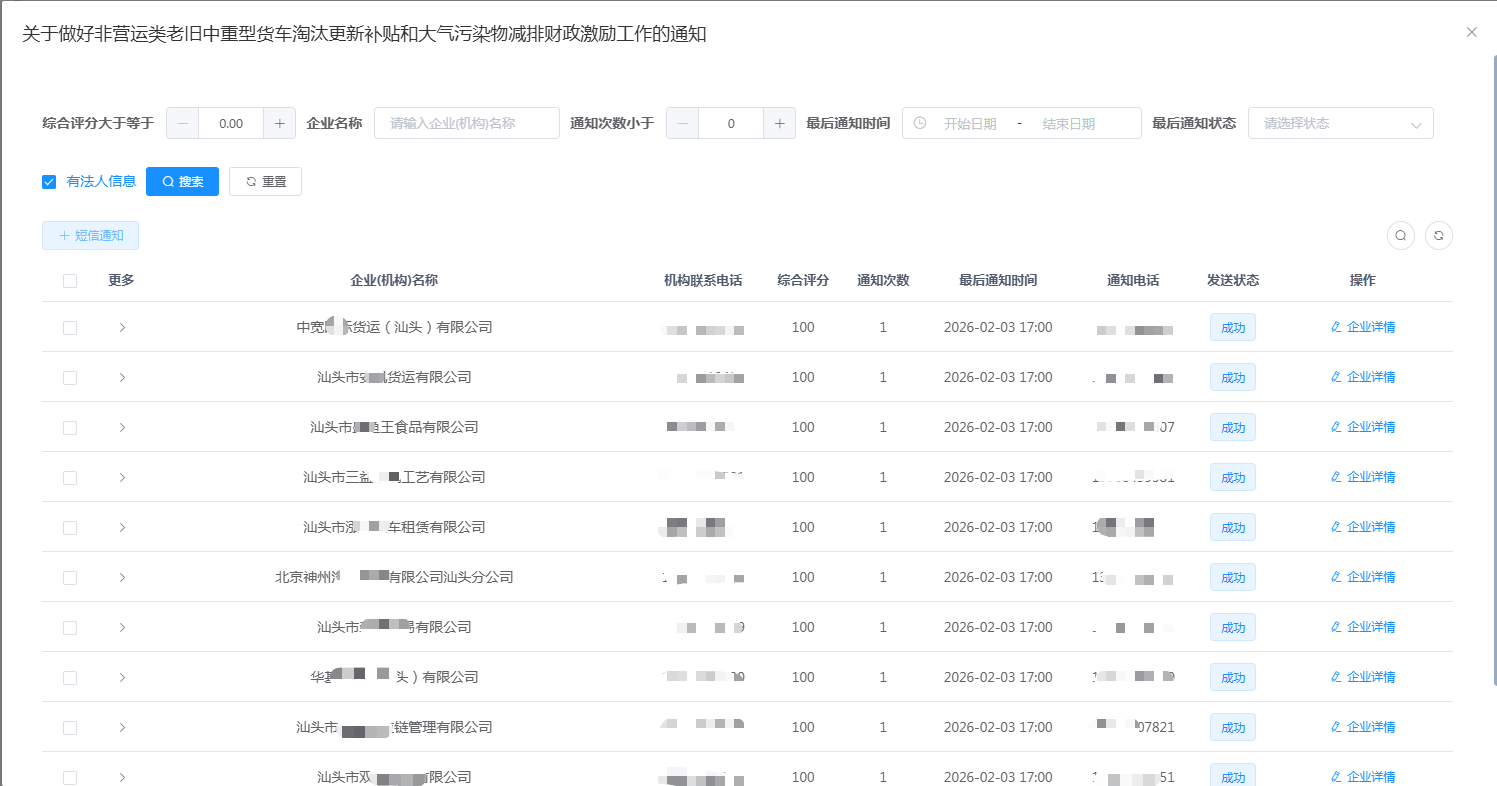Click the round search icon above the table
Screen dimensions: 1497x786
(1400, 235)
